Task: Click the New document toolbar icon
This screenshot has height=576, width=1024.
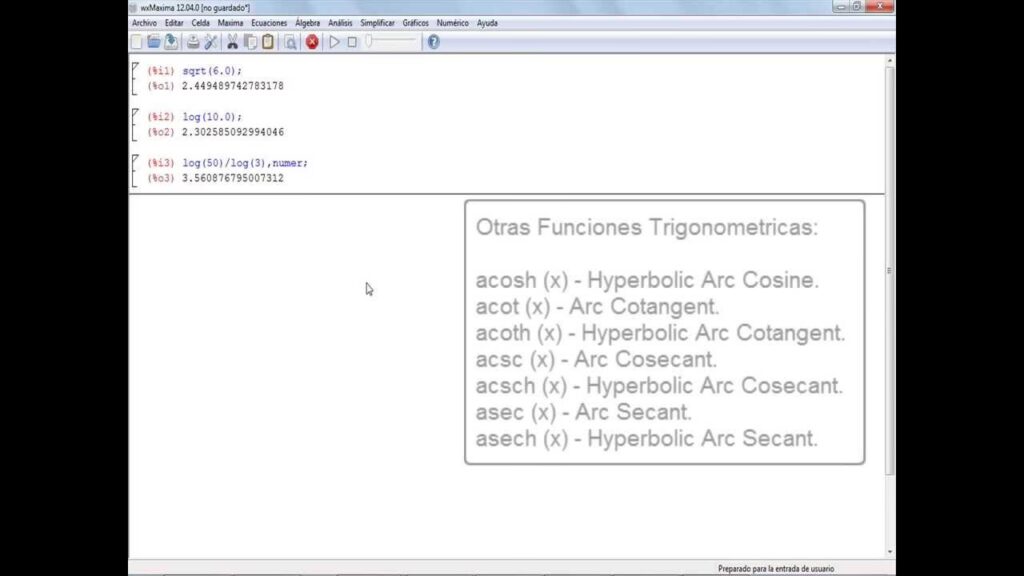Action: click(x=137, y=42)
